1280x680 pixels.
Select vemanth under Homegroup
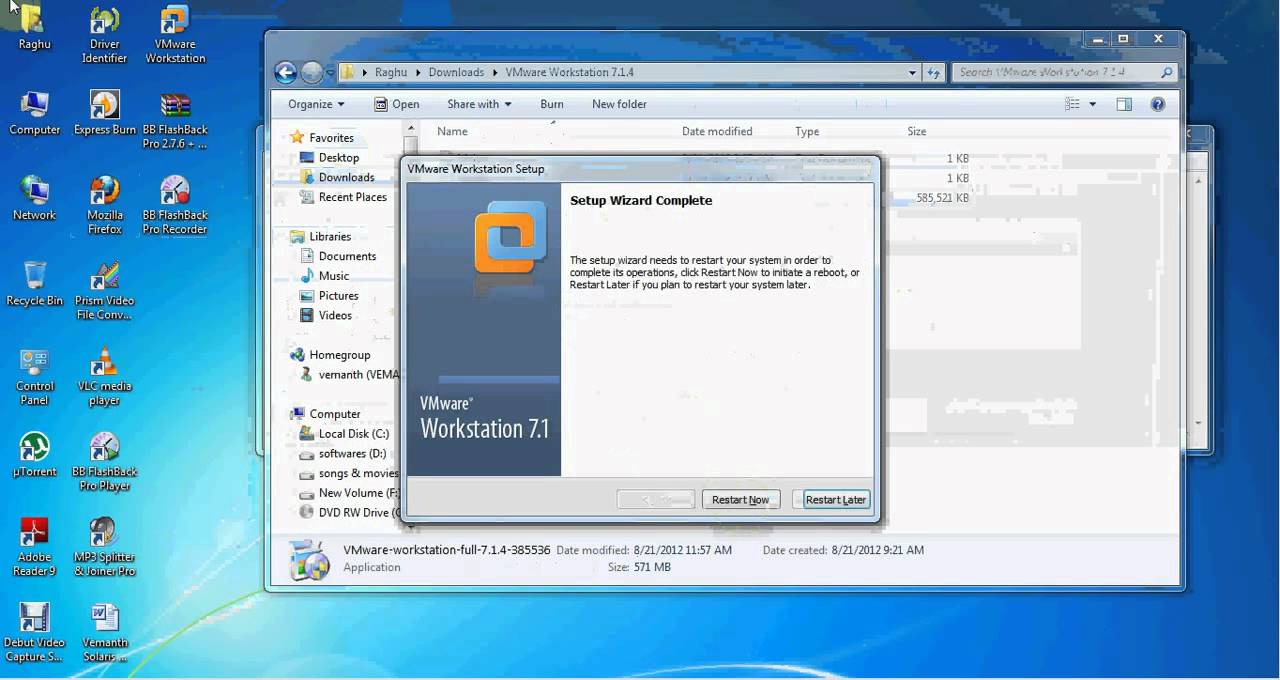coord(349,375)
